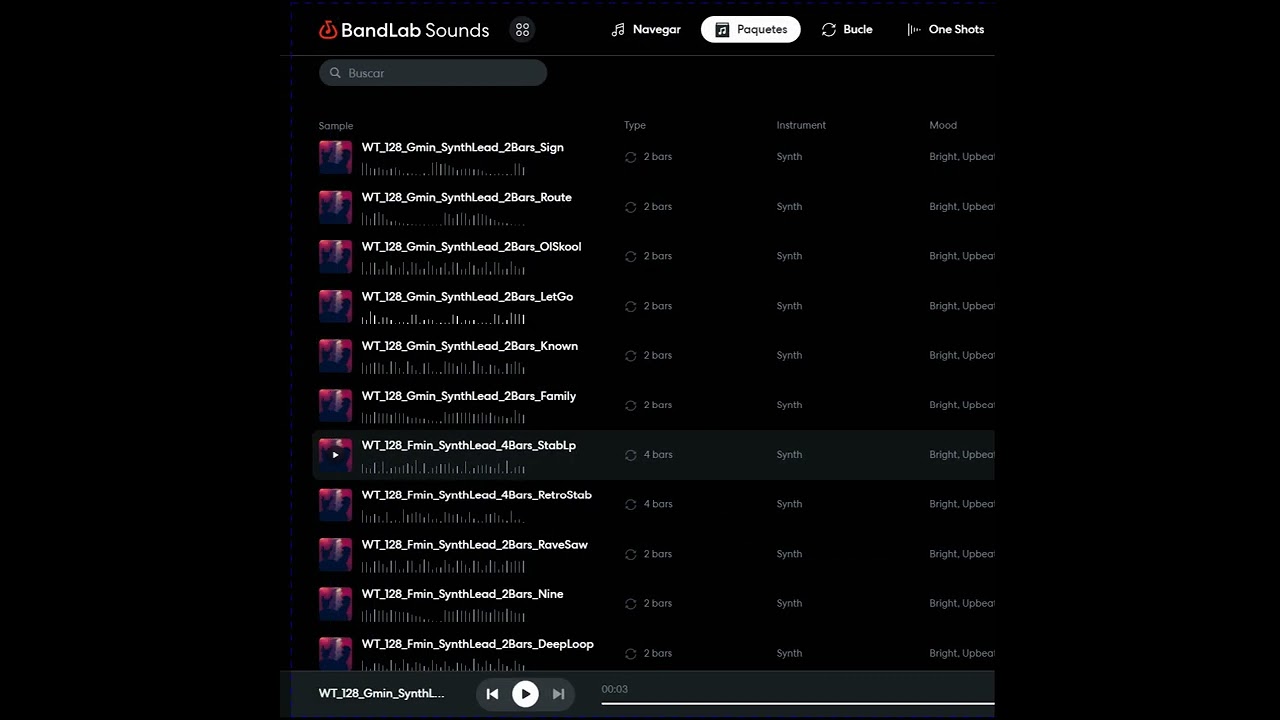This screenshot has width=1280, height=720.
Task: Select WT_128_Fmin_SynthLead_4Bars_StabLp name
Action: coord(468,445)
